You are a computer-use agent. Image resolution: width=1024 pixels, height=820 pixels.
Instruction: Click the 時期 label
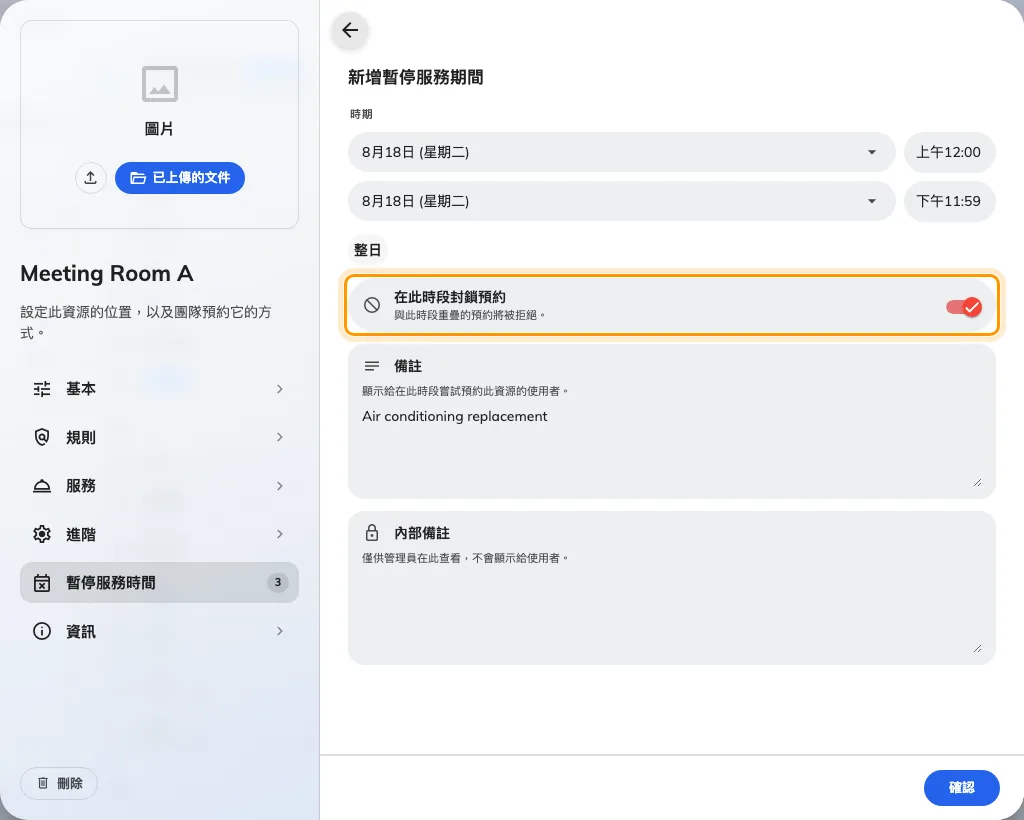361,114
